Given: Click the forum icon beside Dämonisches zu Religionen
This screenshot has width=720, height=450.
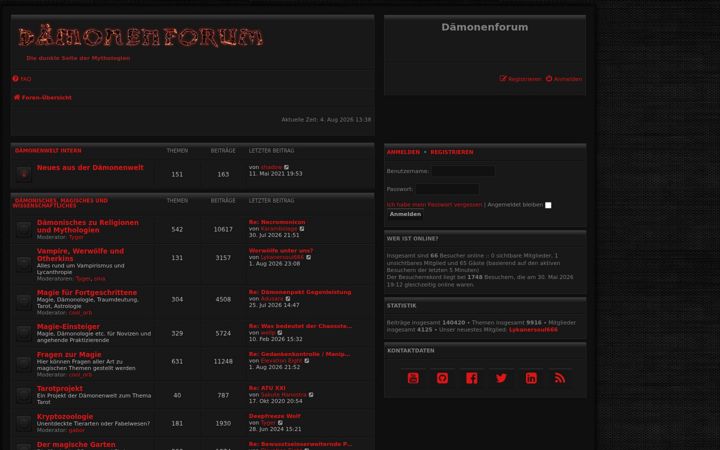Looking at the screenshot, I should point(24,229).
